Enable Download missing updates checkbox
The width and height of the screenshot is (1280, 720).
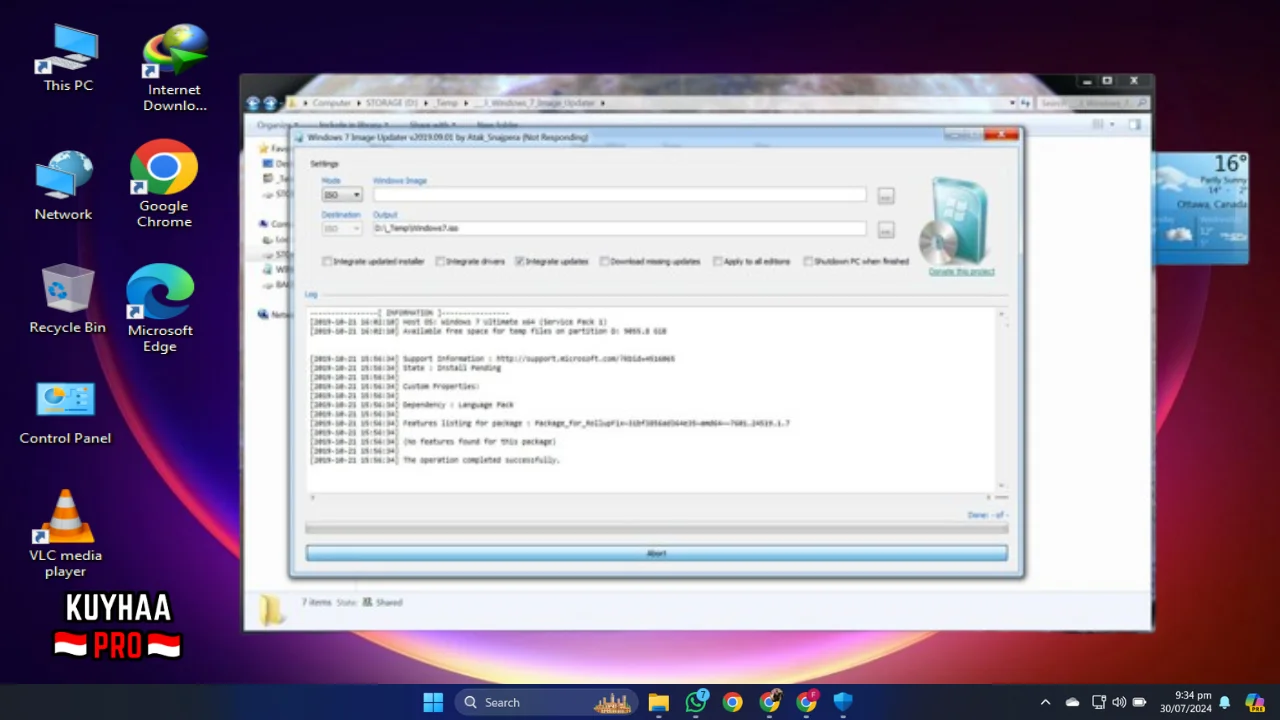[604, 261]
